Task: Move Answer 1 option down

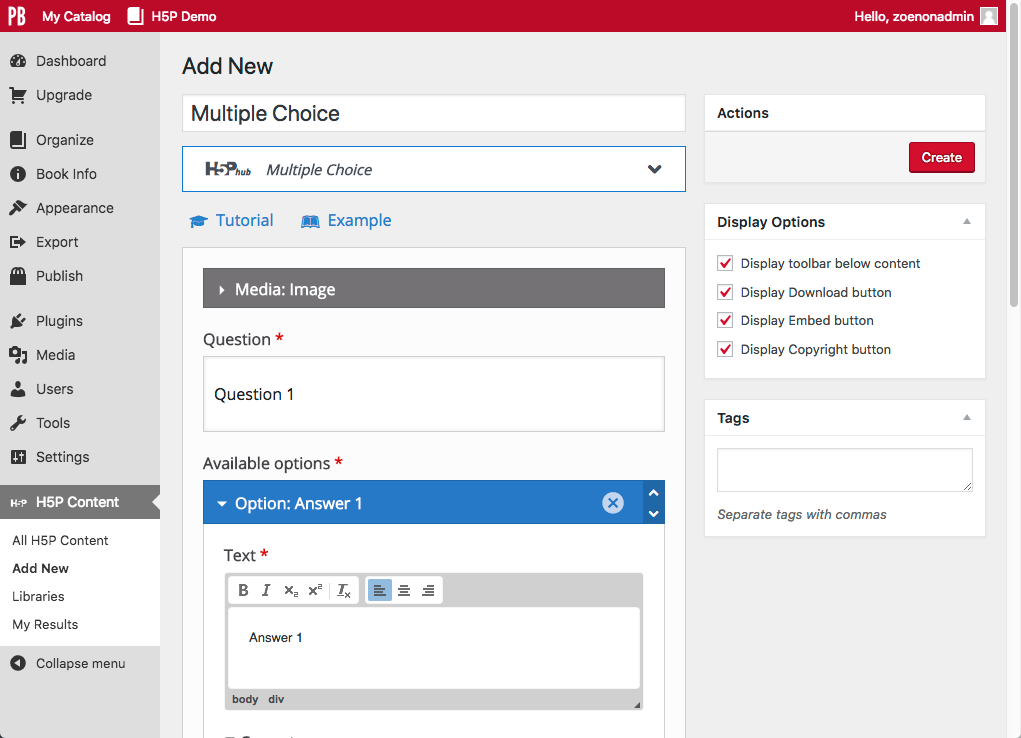Action: pos(654,513)
